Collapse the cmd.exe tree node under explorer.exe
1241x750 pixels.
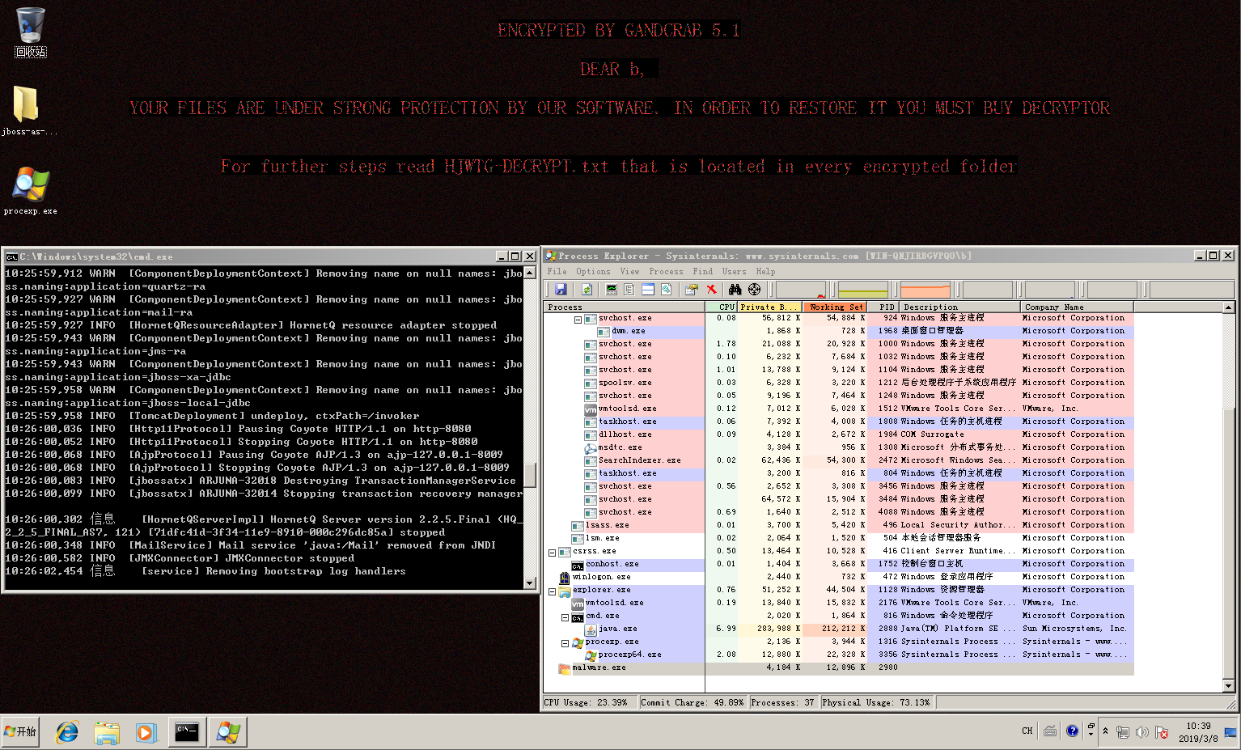pyautogui.click(x=565, y=616)
